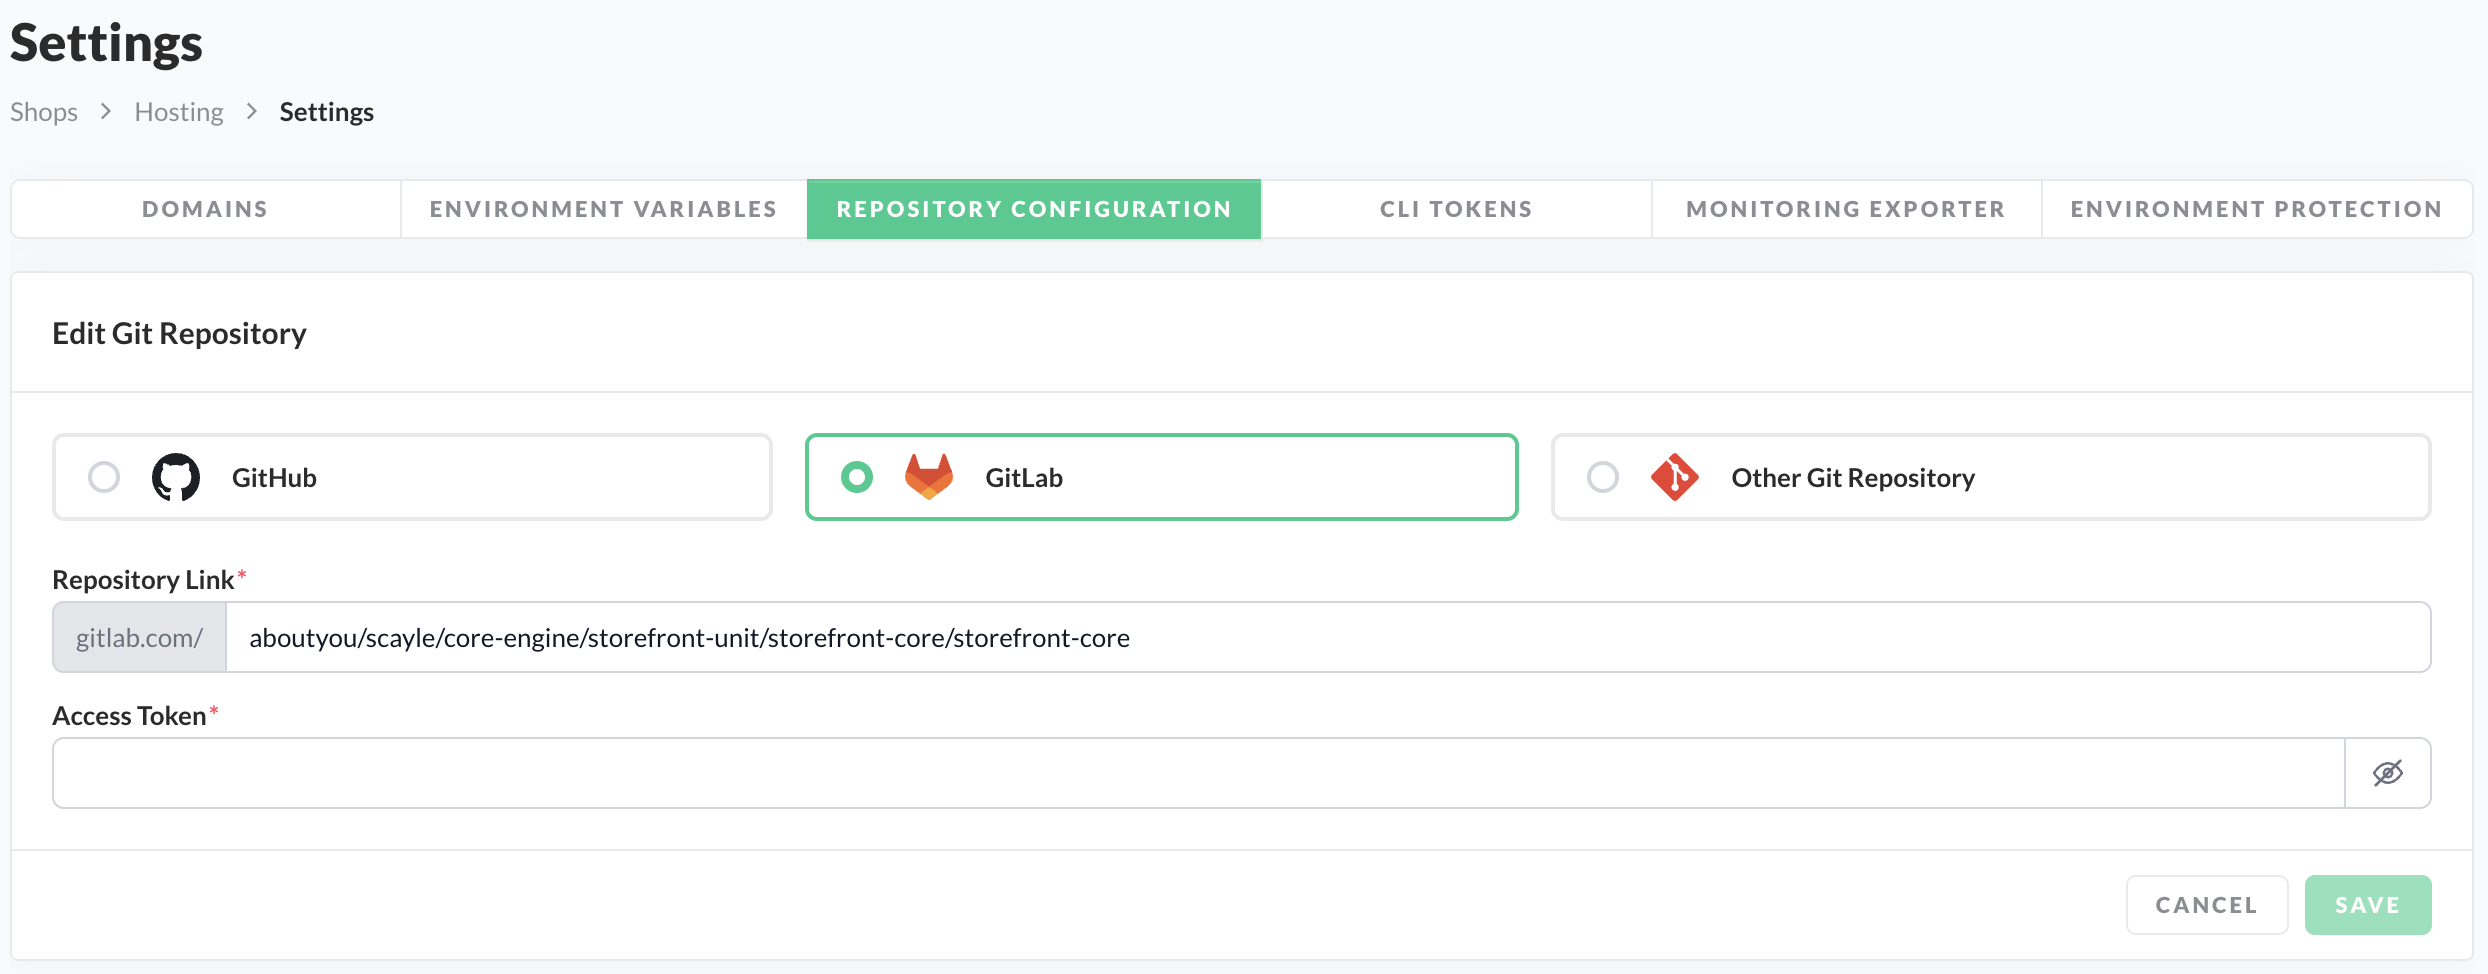2488x974 pixels.
Task: Click the gitlab.com/ prefix box
Action: 140,638
